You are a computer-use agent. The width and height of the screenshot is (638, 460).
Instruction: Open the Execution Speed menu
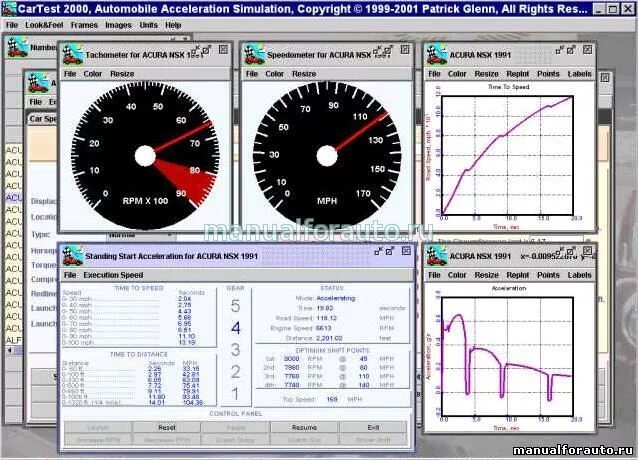(113, 275)
